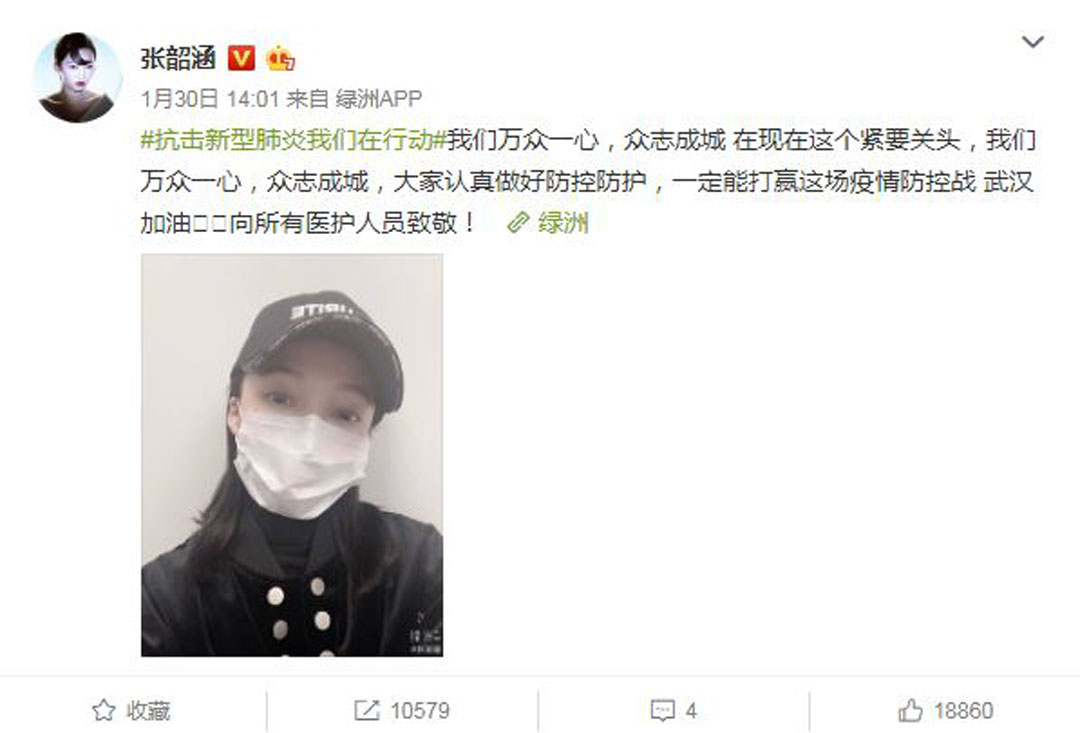Image resolution: width=1080 pixels, height=733 pixels.
Task: Click the comment bubble icon
Action: point(663,710)
